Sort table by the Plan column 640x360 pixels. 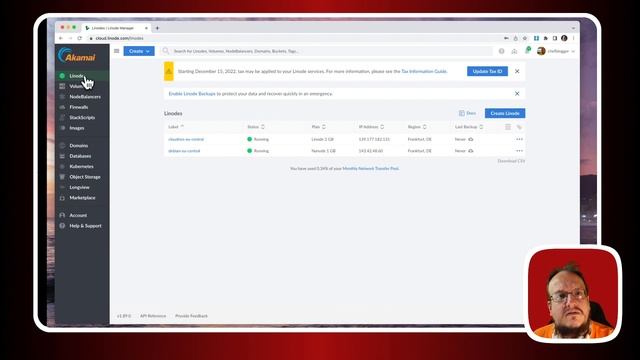[x=318, y=127]
